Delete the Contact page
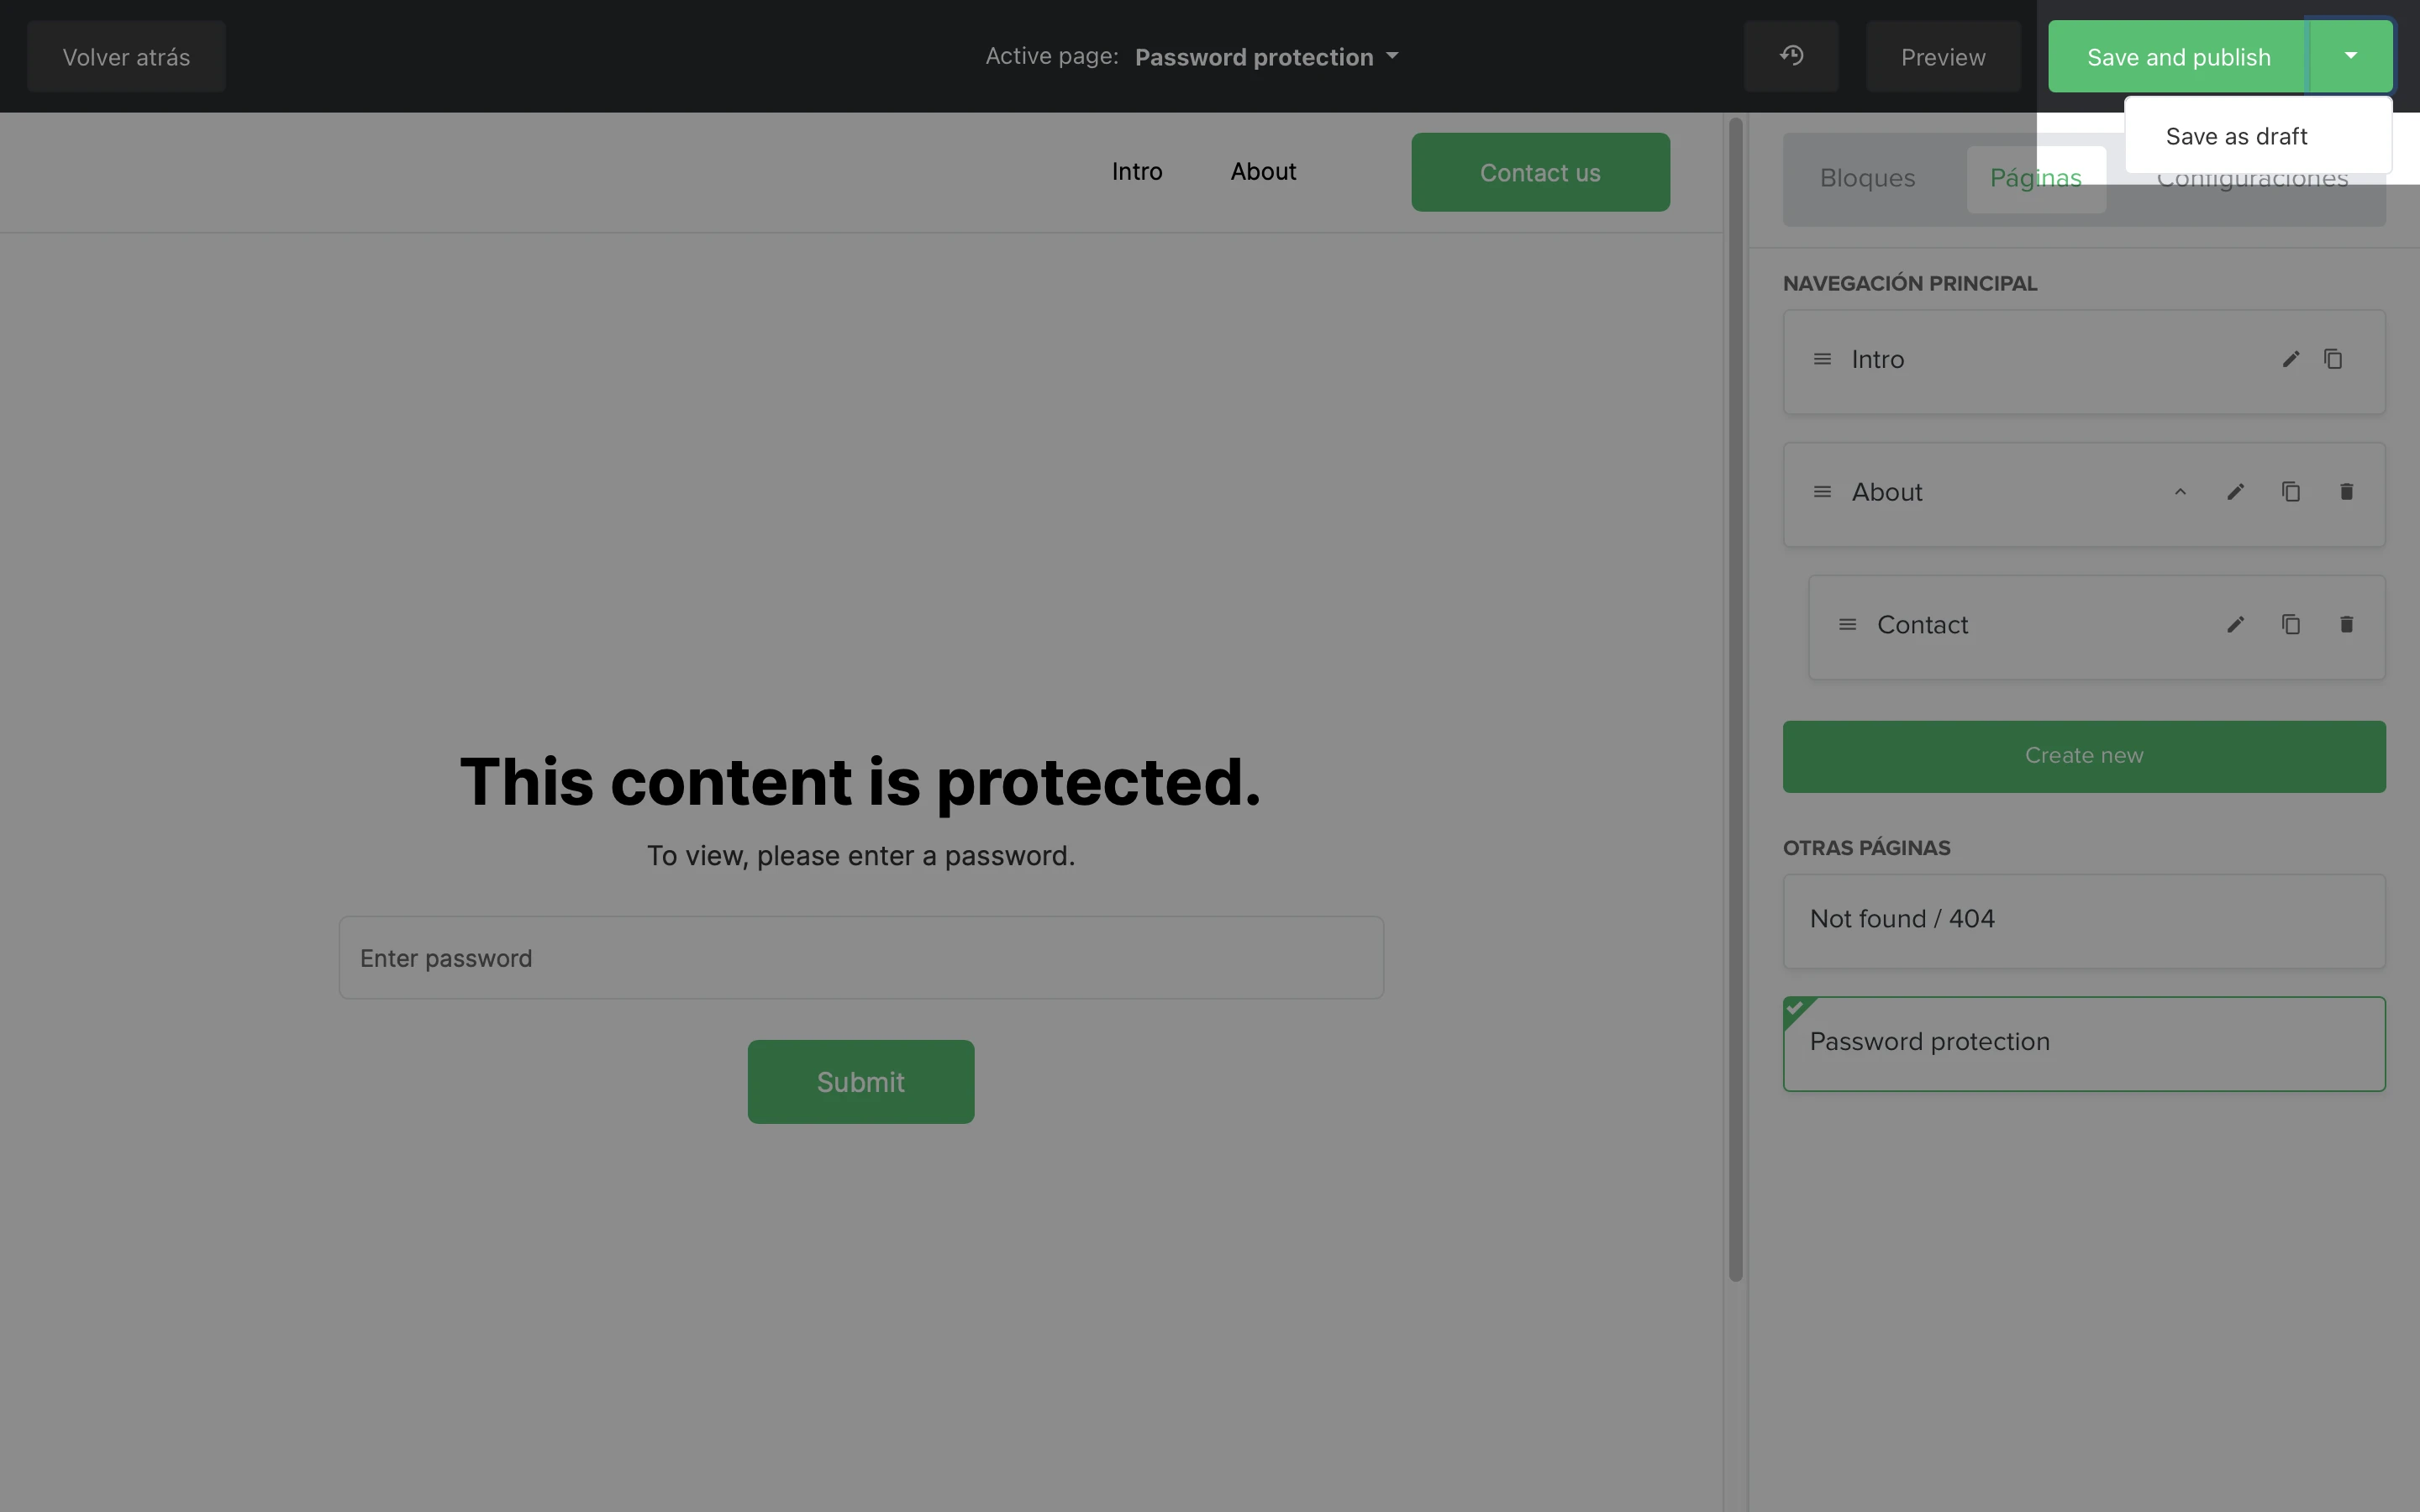 coord(2347,625)
